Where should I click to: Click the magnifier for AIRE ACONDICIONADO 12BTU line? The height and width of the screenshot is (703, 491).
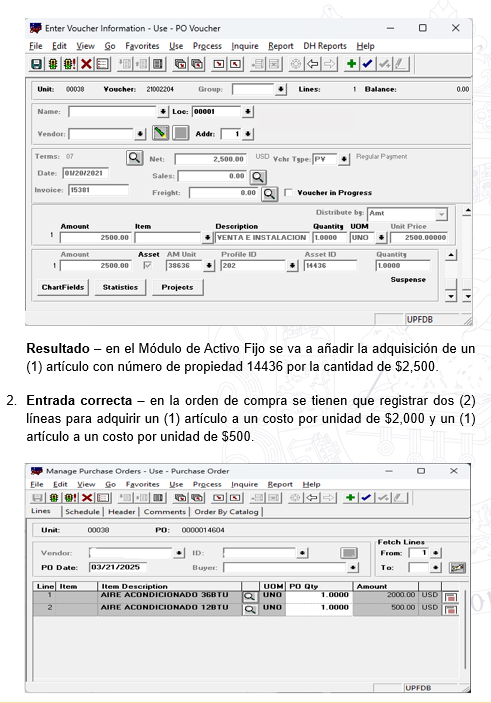click(x=250, y=609)
